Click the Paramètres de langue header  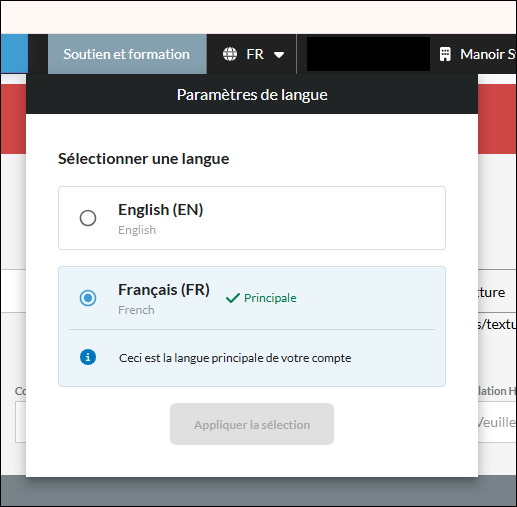coord(252,95)
